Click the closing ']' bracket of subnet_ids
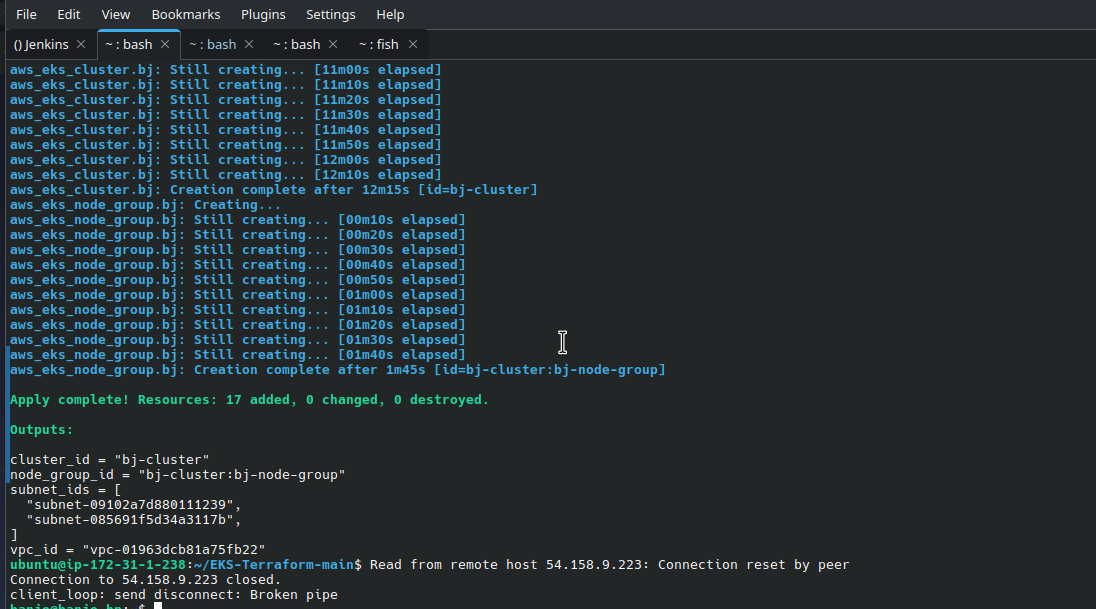1096x609 pixels. [x=14, y=535]
